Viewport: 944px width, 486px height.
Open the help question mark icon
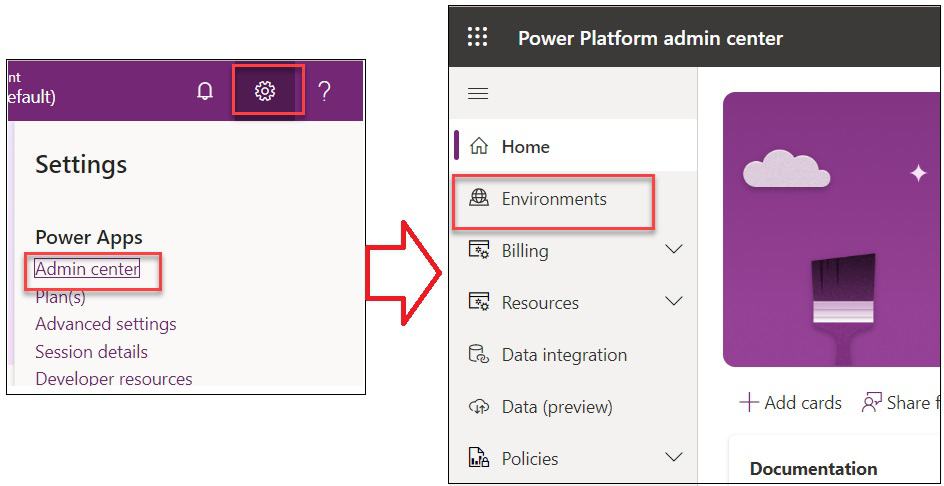click(x=324, y=92)
